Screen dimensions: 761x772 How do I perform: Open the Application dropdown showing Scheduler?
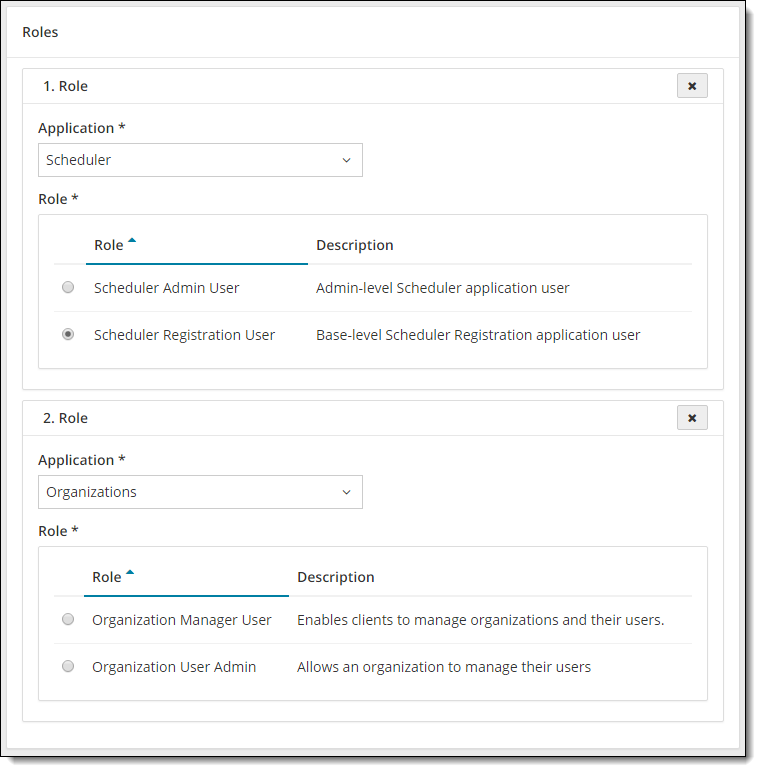pos(200,160)
